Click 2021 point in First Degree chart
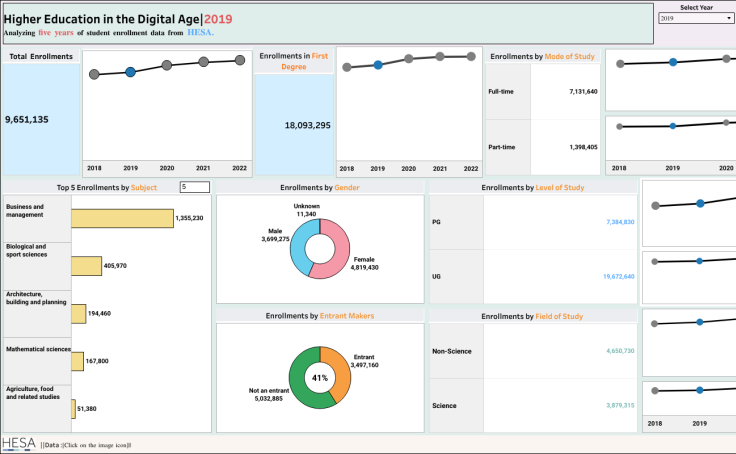This screenshot has width=736, height=454. tap(439, 57)
